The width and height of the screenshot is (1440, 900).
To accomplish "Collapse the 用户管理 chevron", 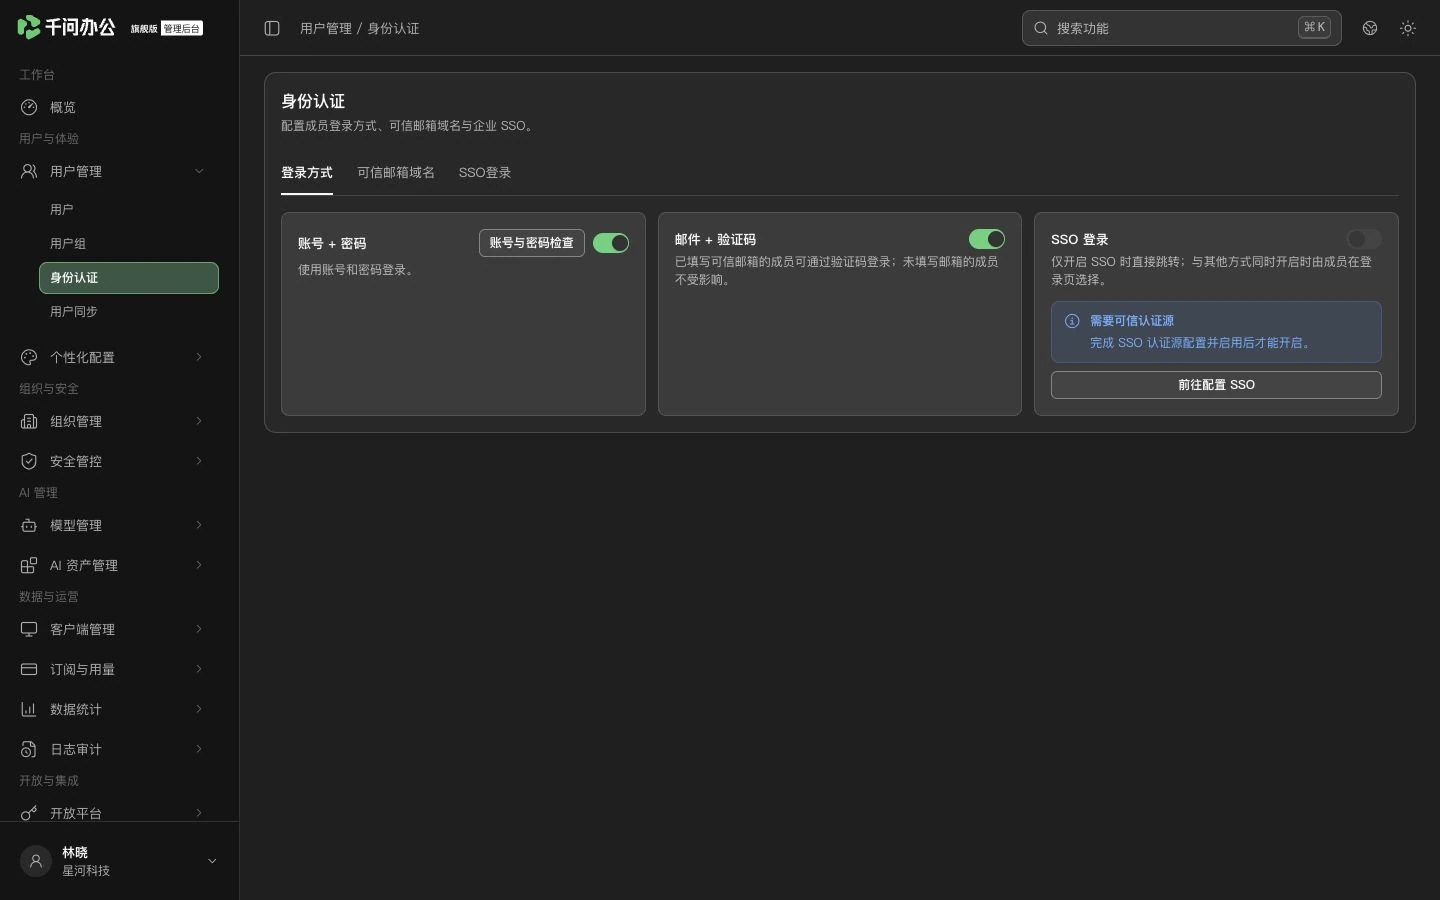I will (199, 171).
